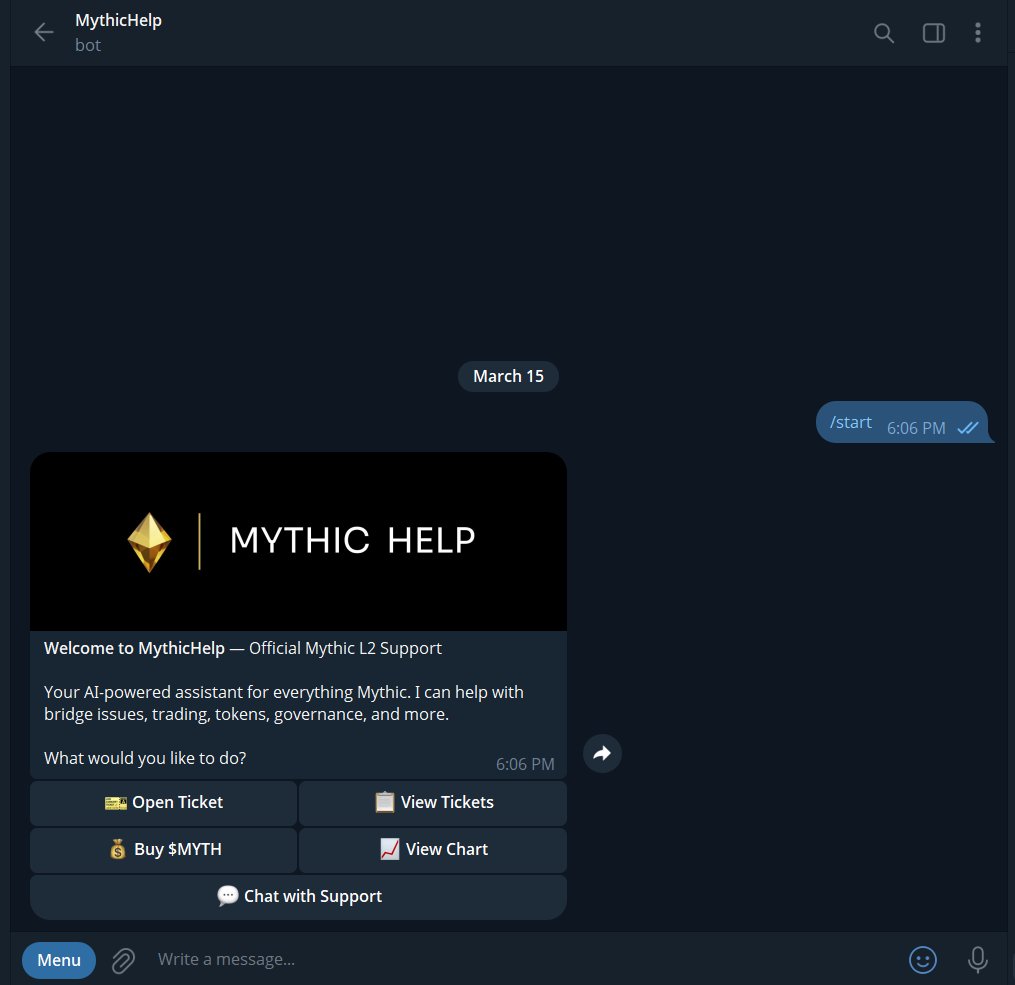Click the read receipt checkmarks on /start
1015x985 pixels.
pyautogui.click(x=967, y=427)
